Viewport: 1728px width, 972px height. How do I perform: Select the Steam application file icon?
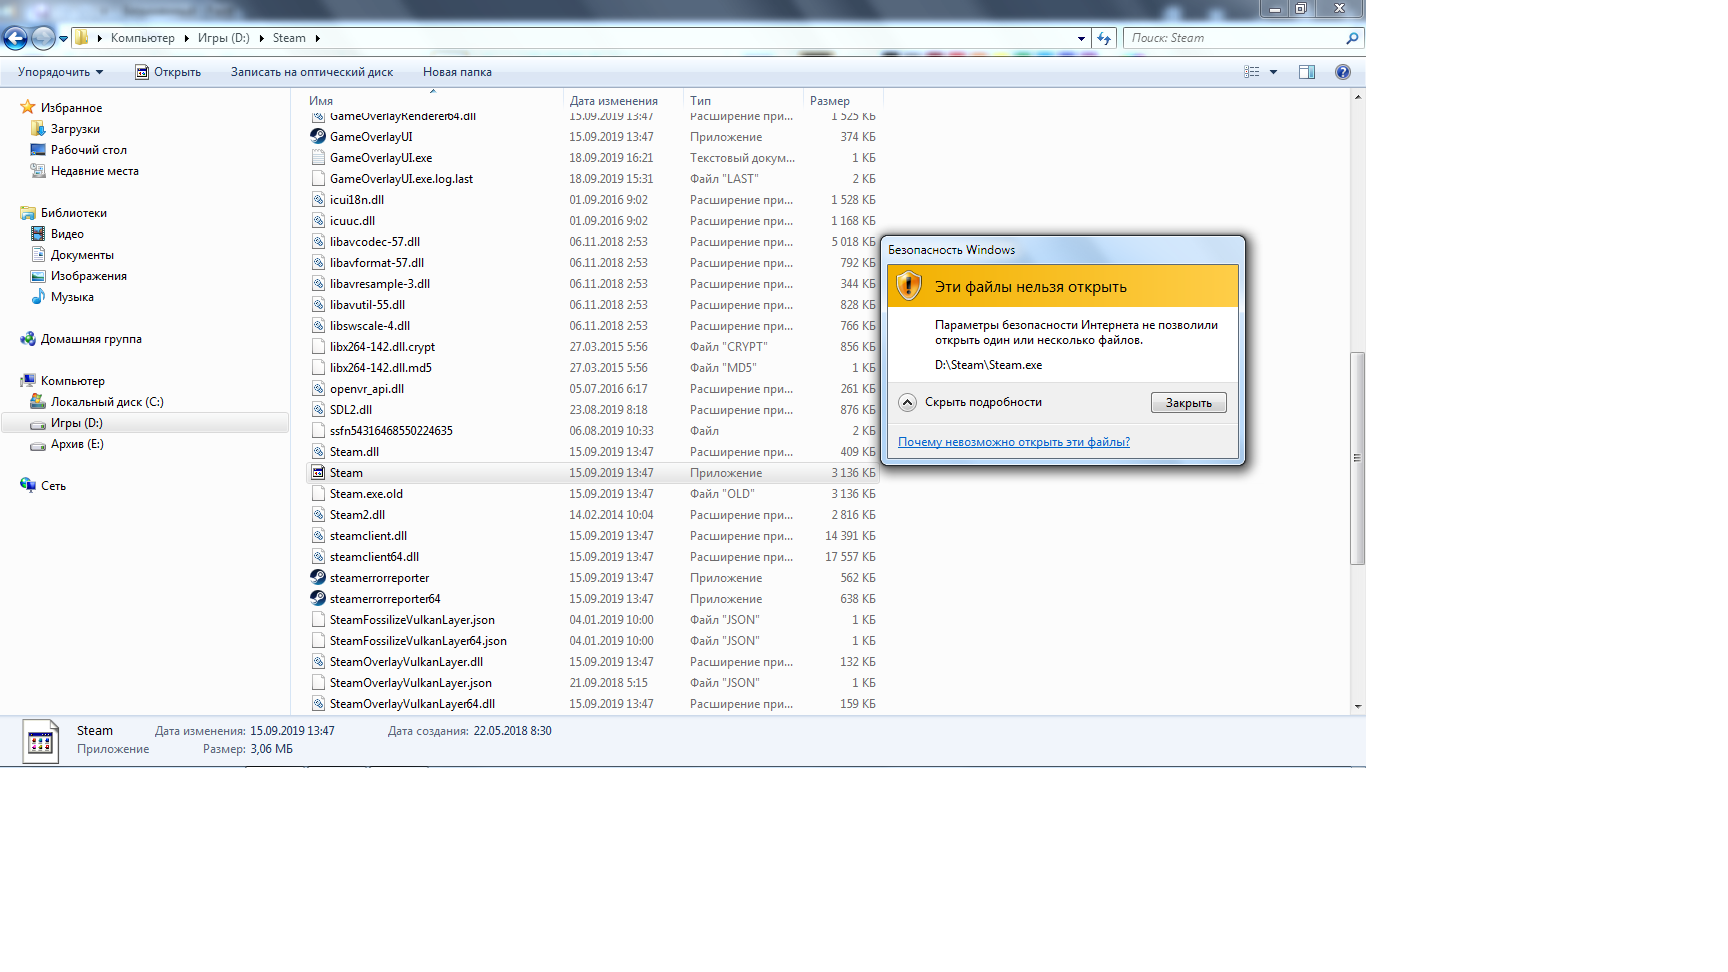point(318,473)
